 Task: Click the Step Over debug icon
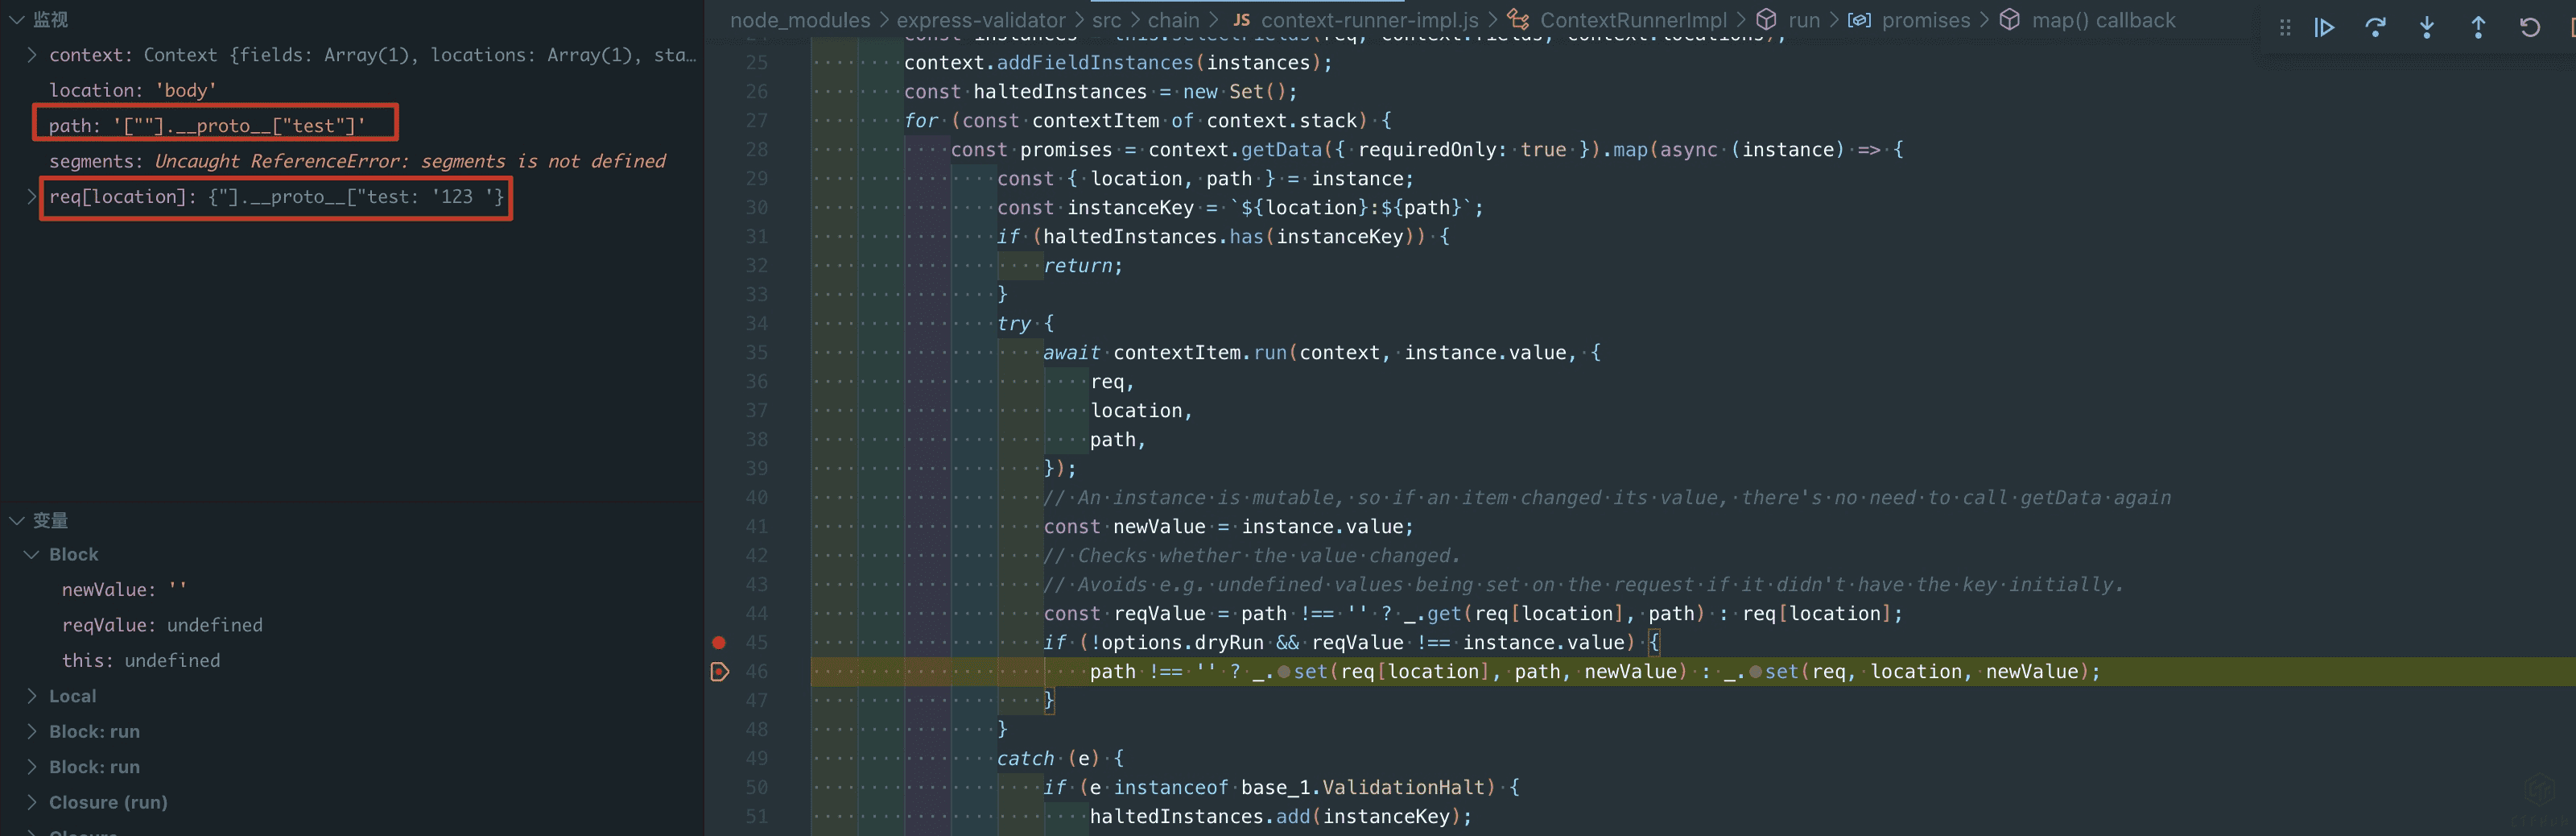[2375, 28]
